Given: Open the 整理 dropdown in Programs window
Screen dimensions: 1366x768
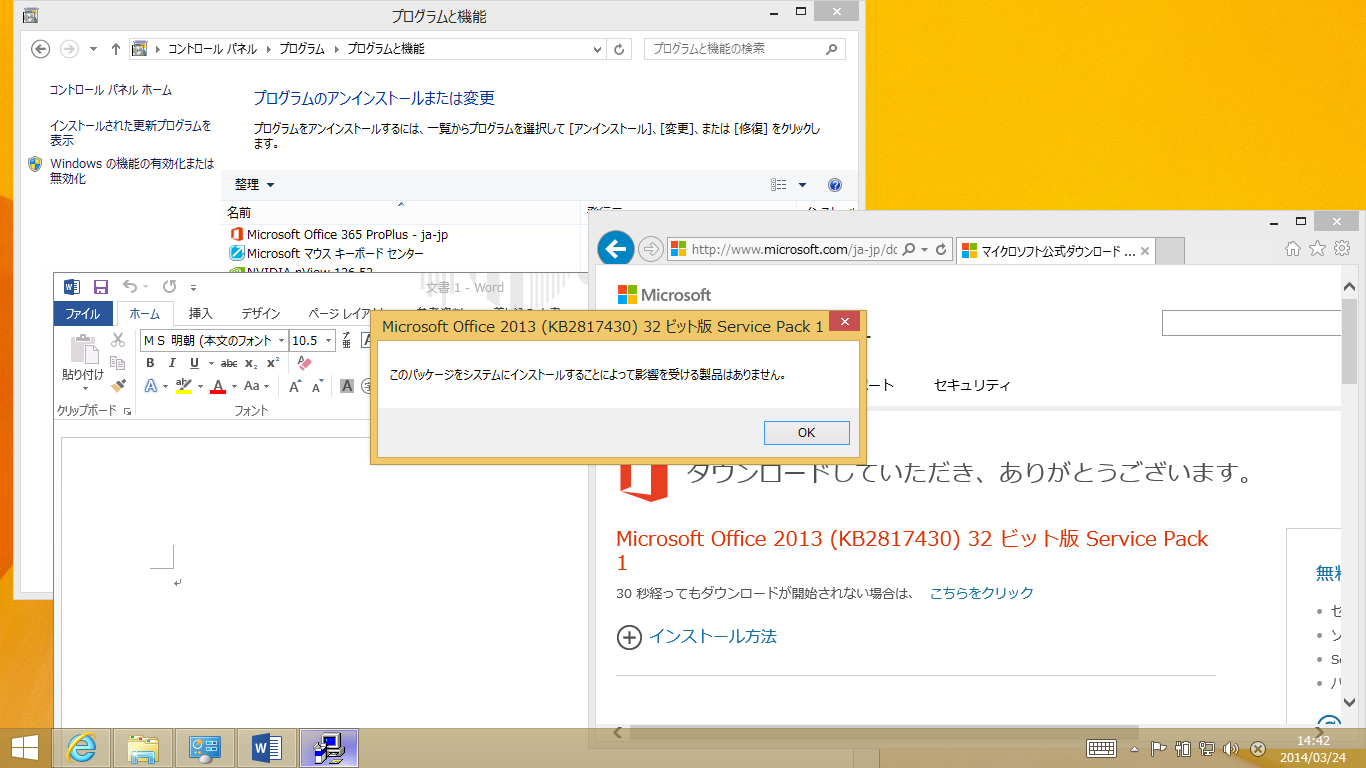Looking at the screenshot, I should pos(254,185).
